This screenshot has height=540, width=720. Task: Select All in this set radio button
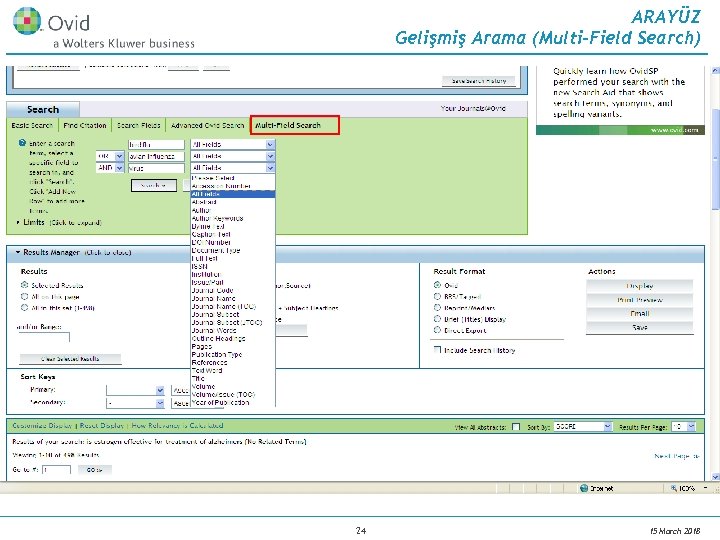(24, 308)
